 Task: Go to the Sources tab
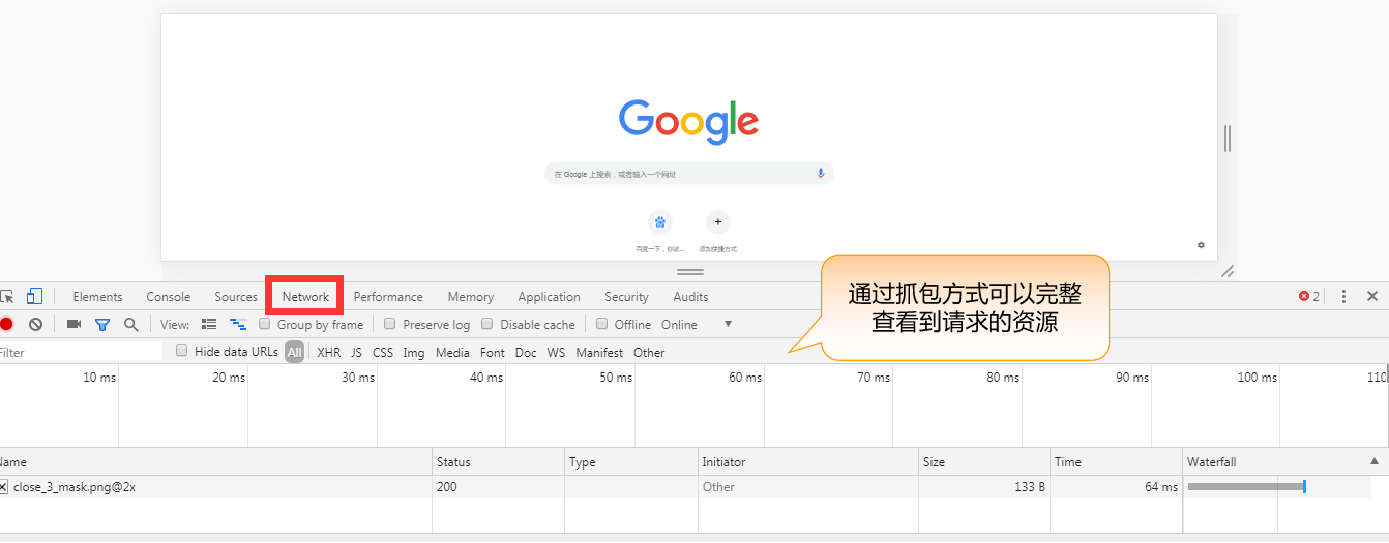pos(236,296)
